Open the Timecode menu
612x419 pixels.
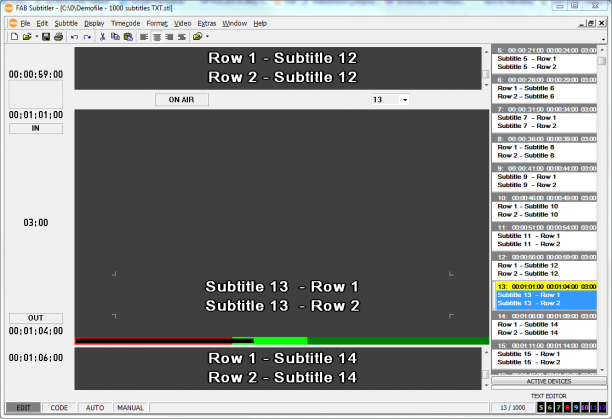[x=125, y=23]
